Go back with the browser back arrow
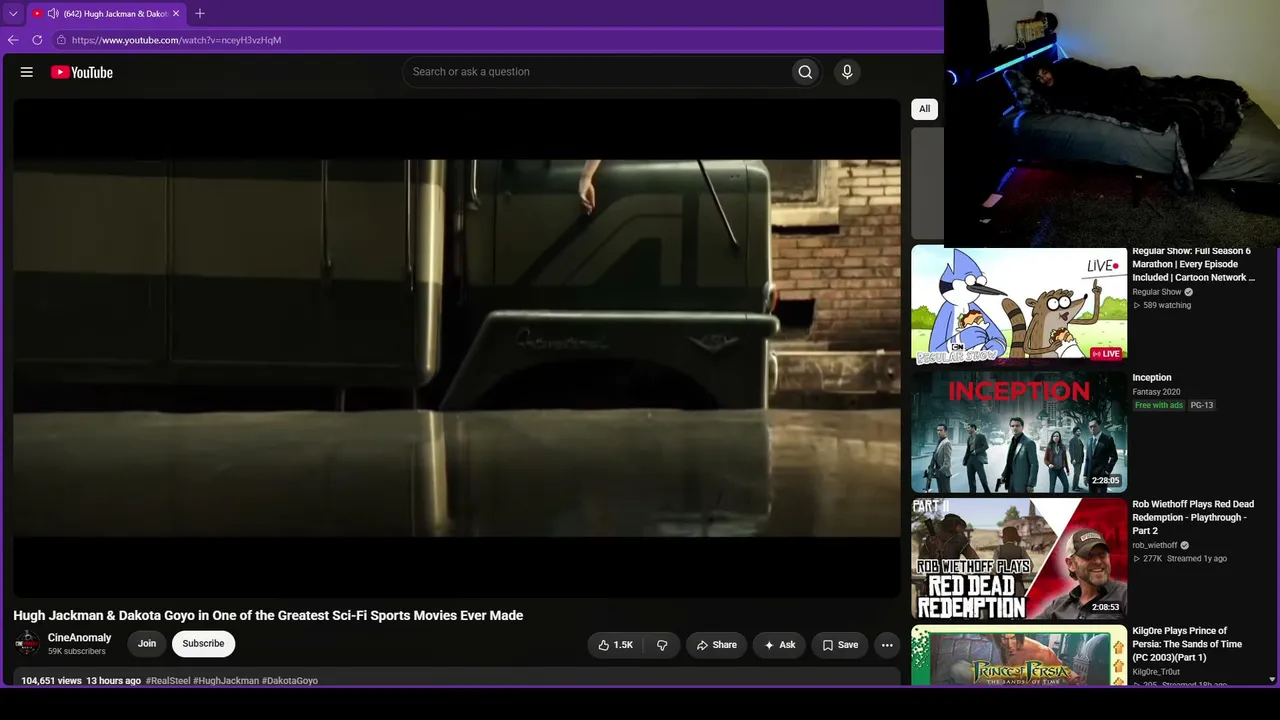The height and width of the screenshot is (720, 1280). pyautogui.click(x=13, y=40)
